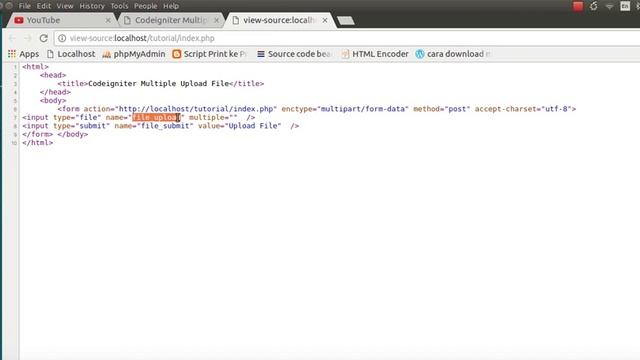Open the keyboard language indicator
The image size is (640, 360).
point(625,6)
